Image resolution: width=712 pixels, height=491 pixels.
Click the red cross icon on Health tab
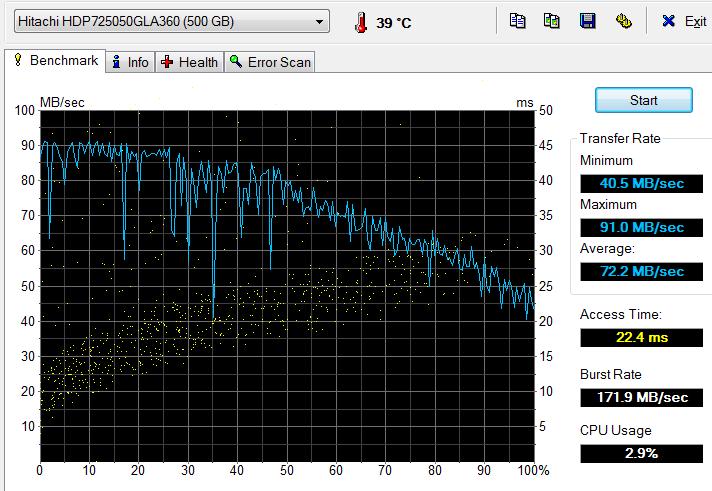(x=167, y=62)
